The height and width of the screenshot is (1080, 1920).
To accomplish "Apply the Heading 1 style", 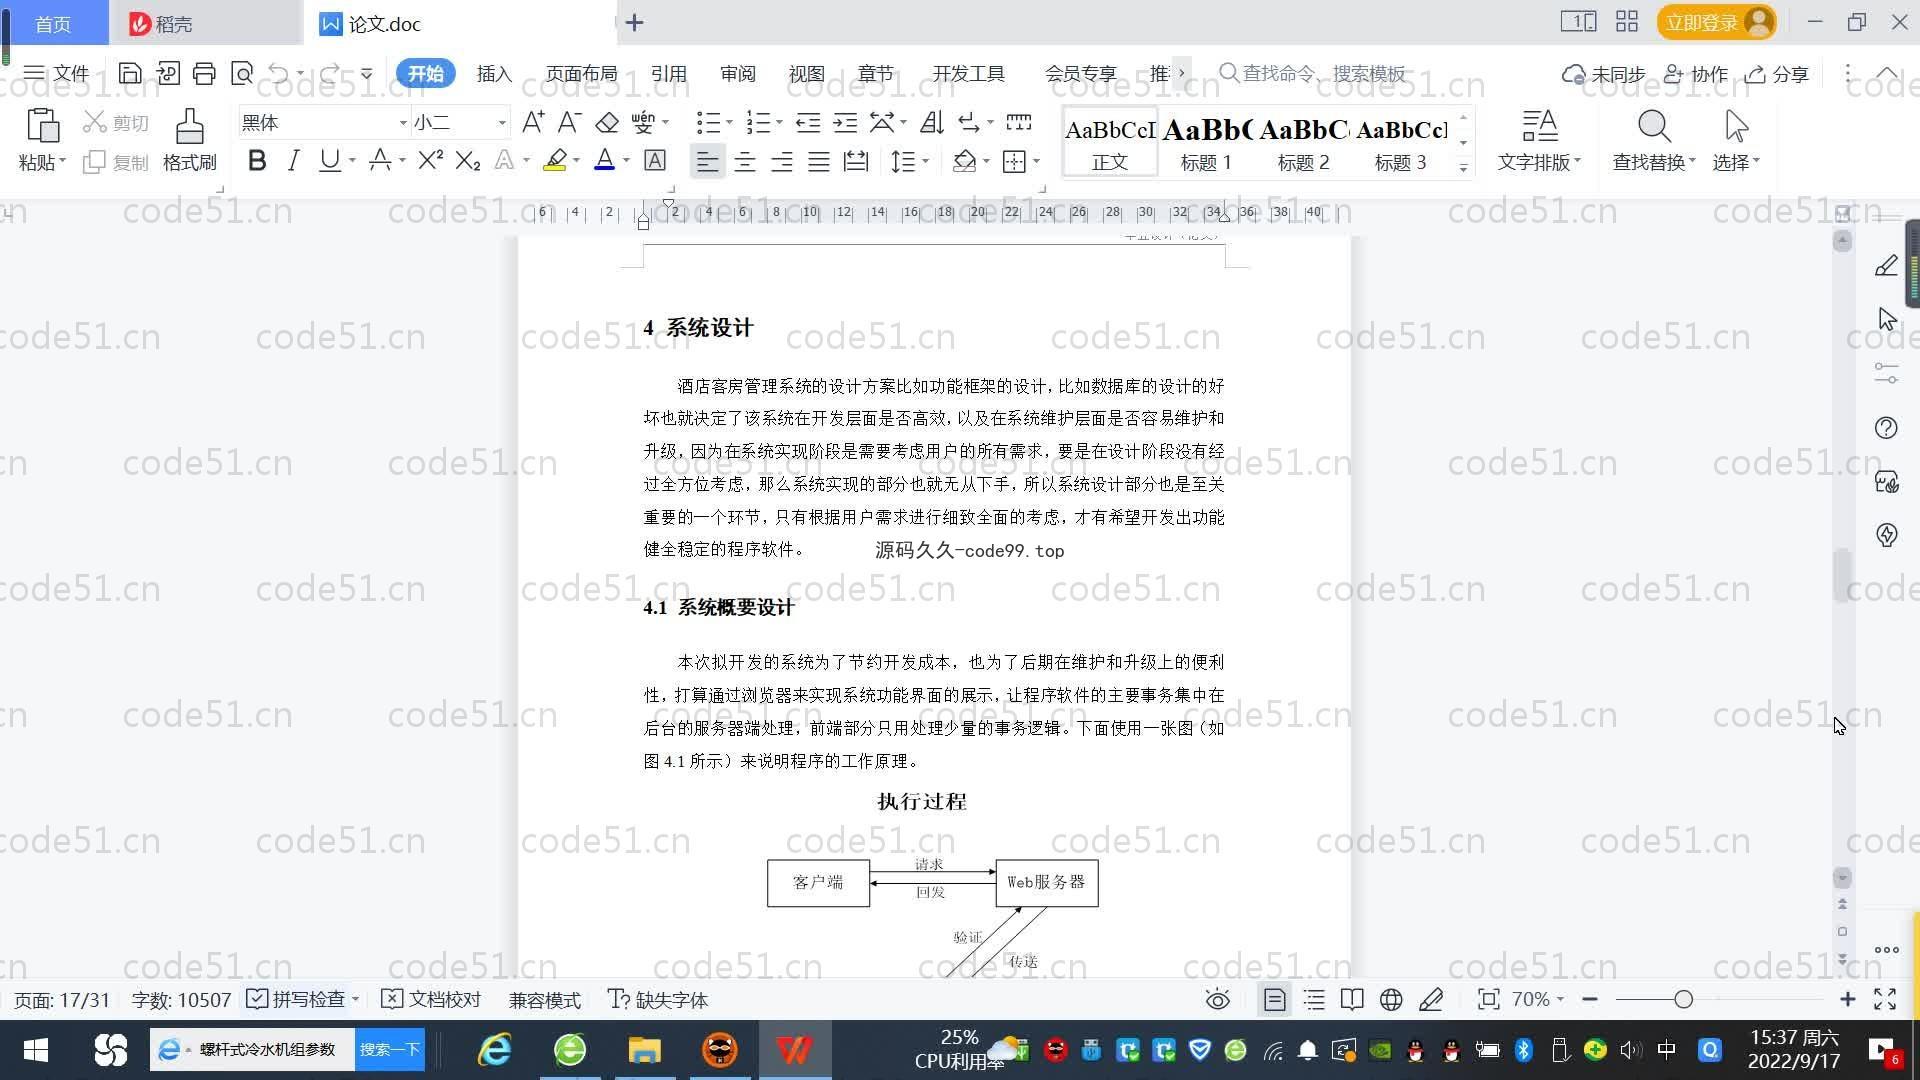I will [1206, 142].
